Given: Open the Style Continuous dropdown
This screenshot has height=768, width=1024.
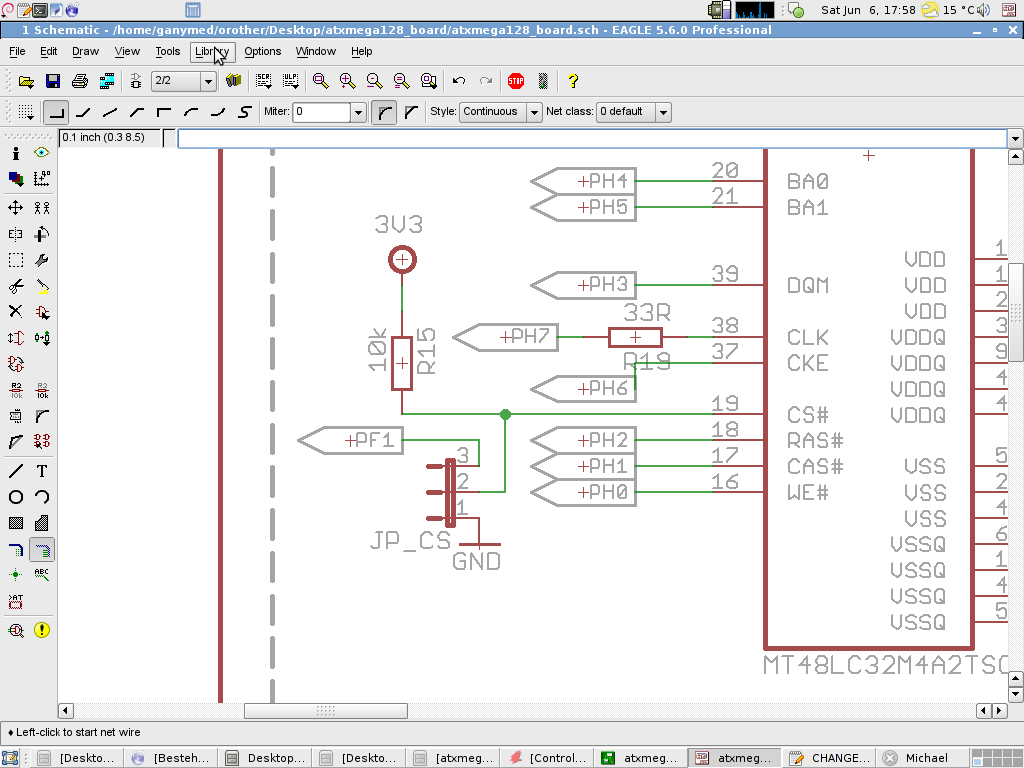Looking at the screenshot, I should (534, 112).
